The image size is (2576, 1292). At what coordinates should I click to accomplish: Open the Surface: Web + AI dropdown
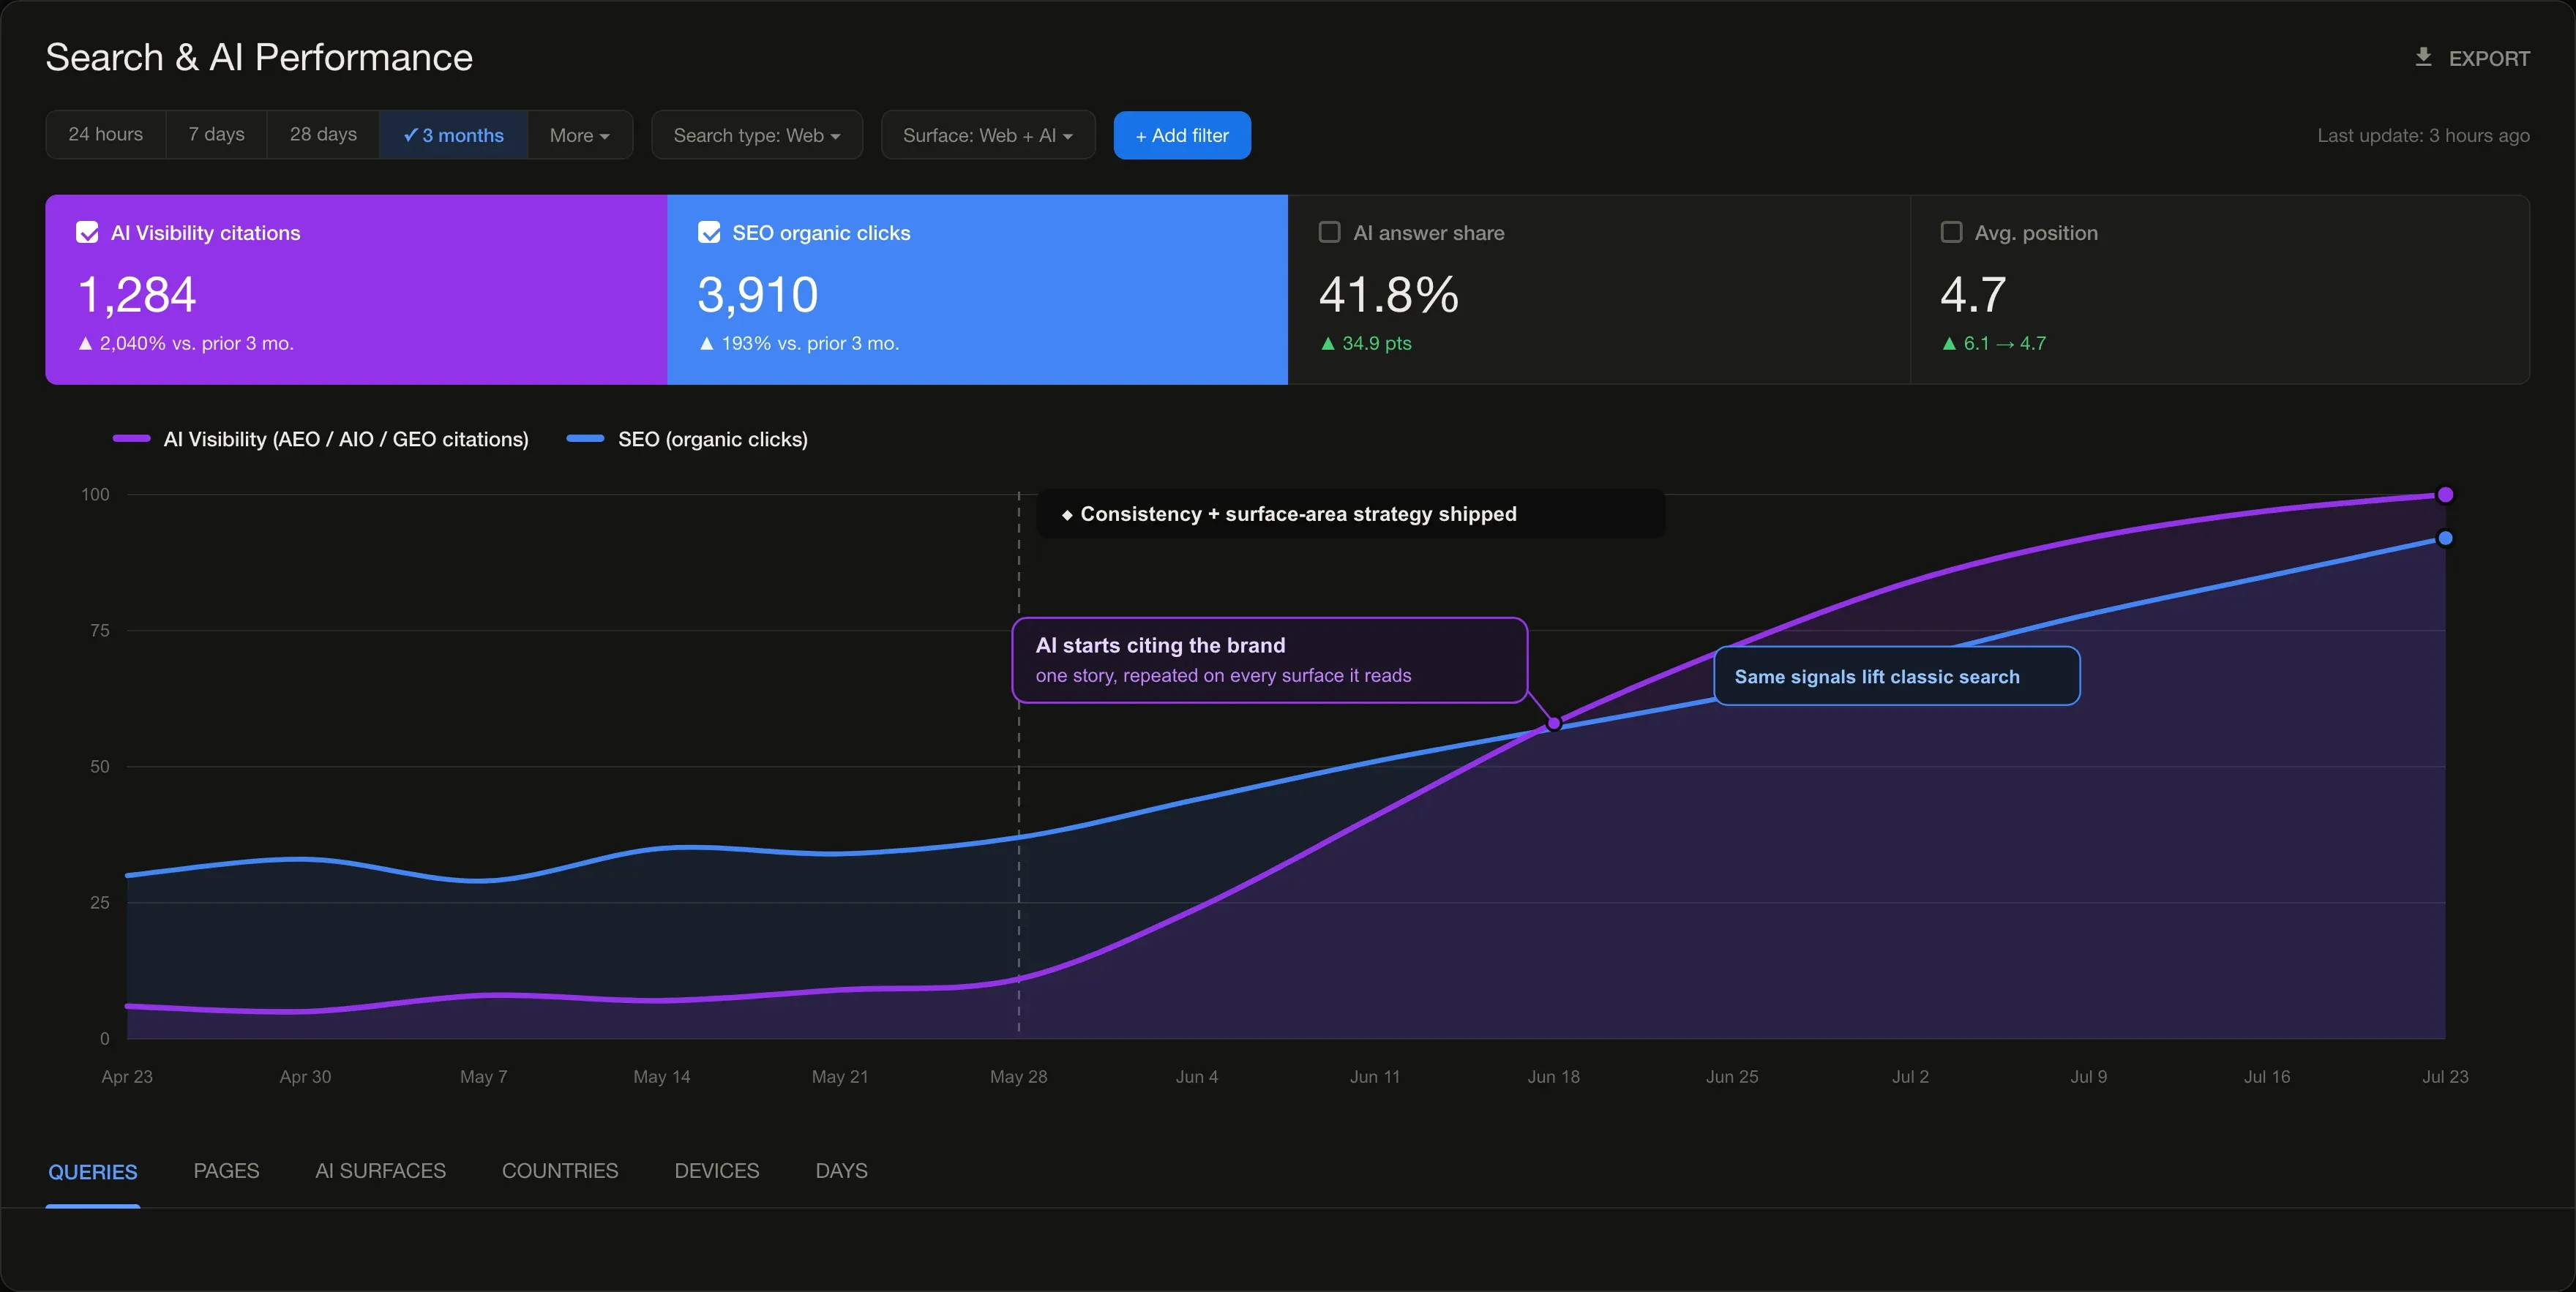pyautogui.click(x=988, y=135)
